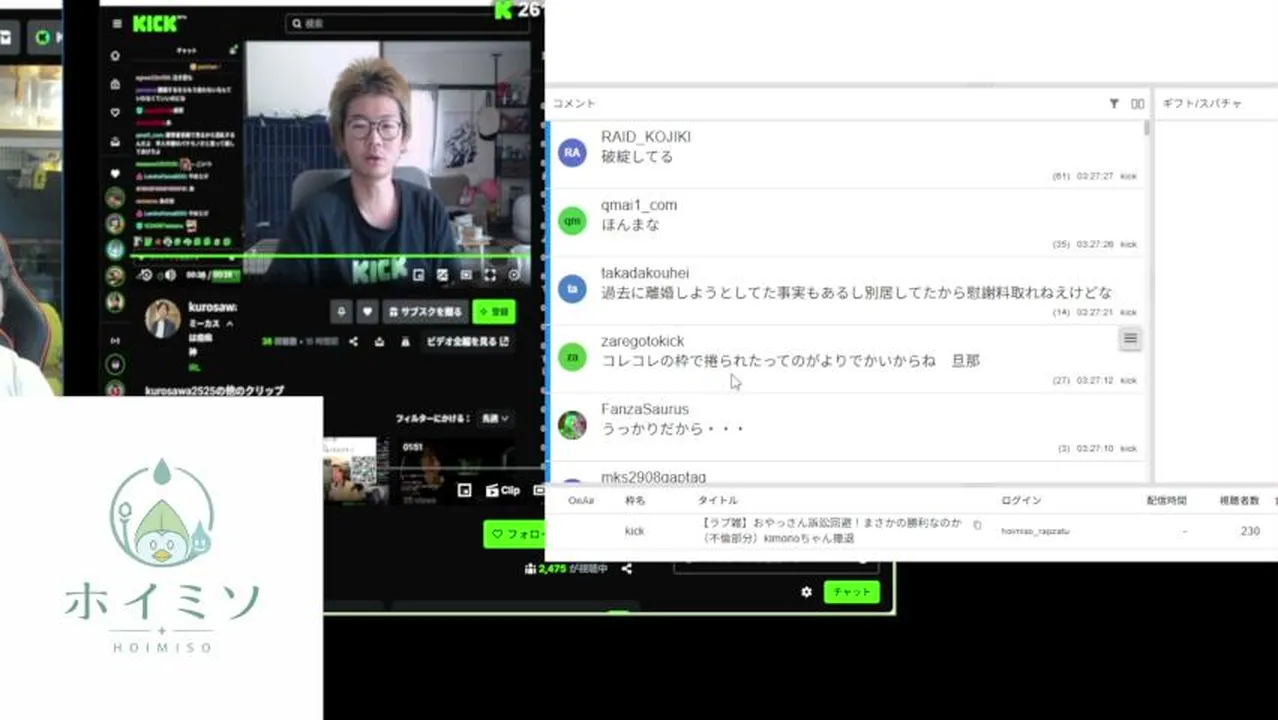
Task: Click the 枠名 column header
Action: (x=635, y=501)
